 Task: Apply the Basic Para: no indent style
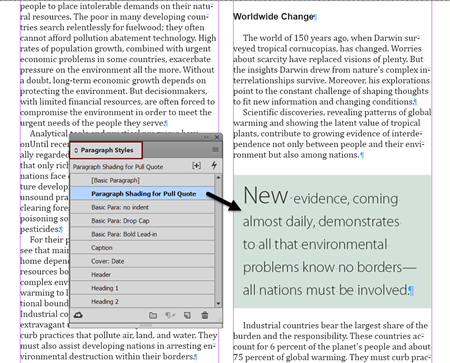(142, 207)
